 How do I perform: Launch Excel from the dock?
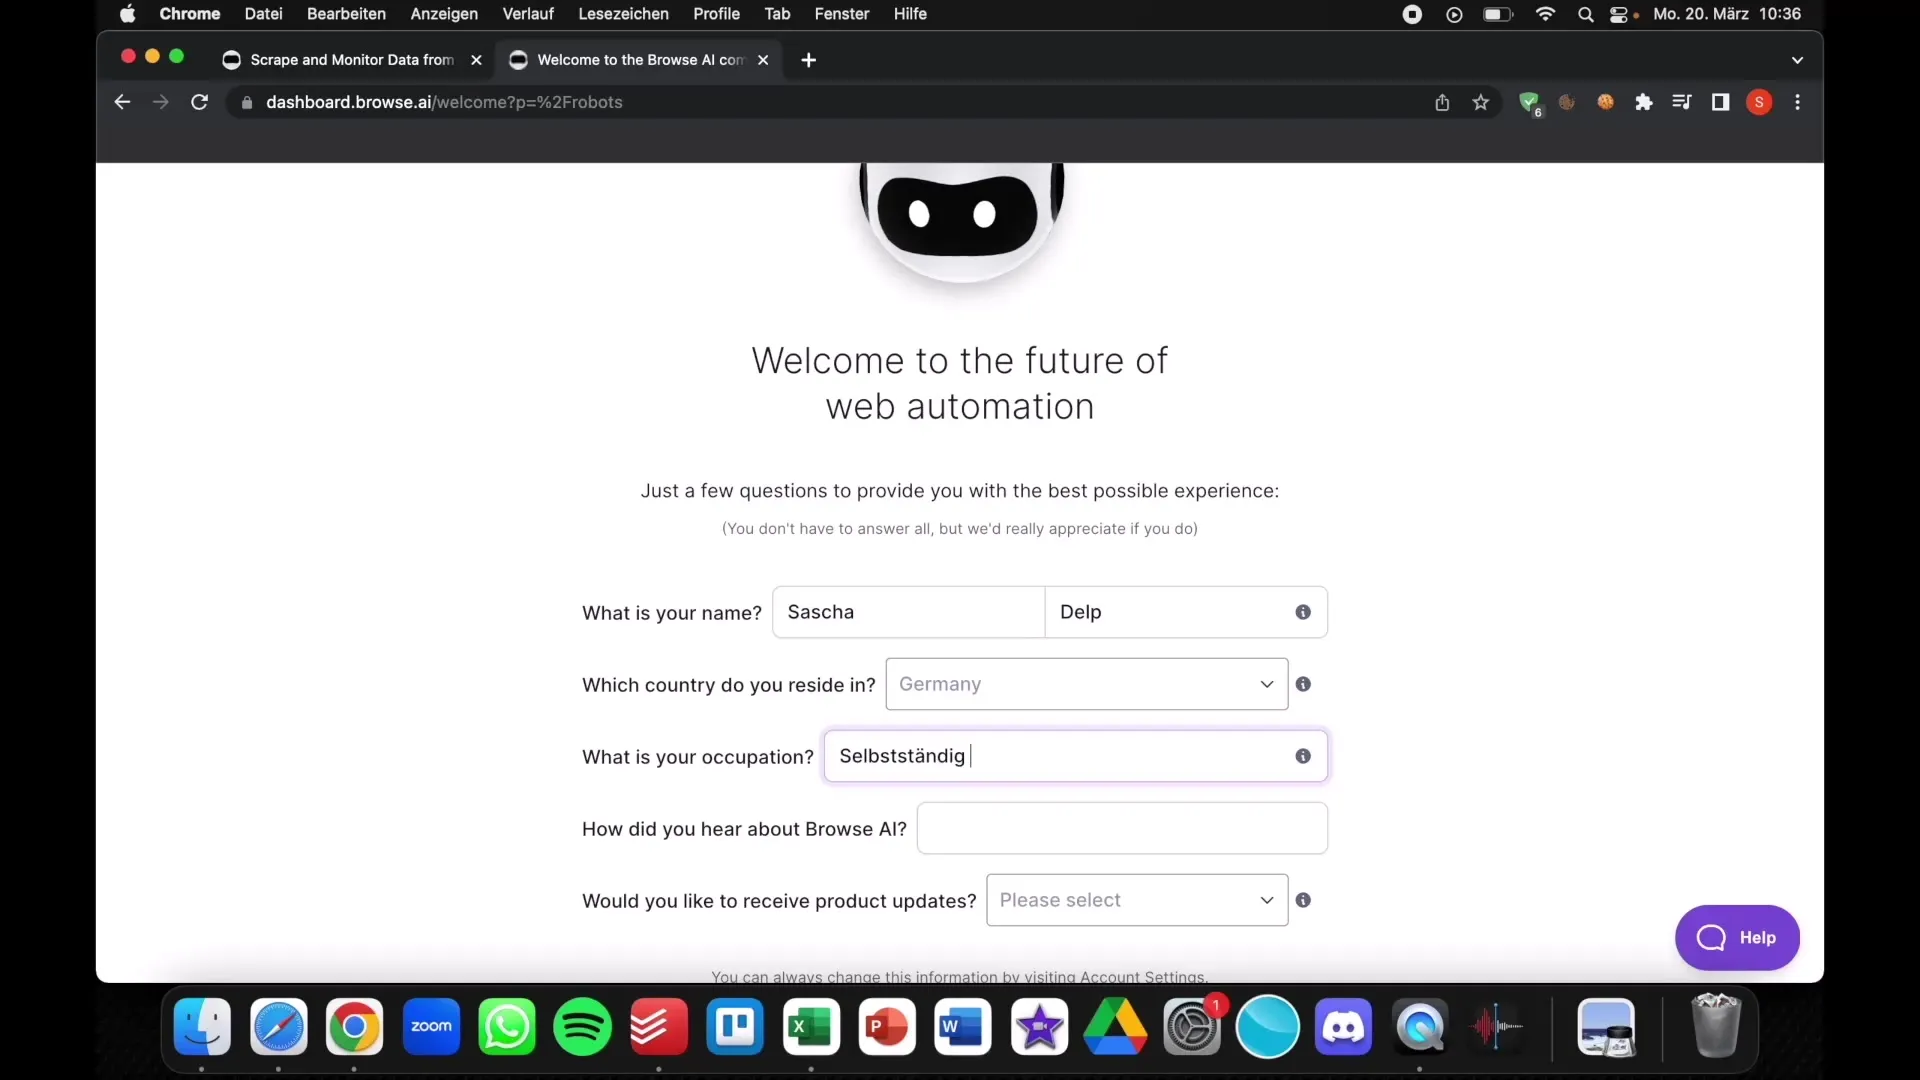(x=811, y=1027)
